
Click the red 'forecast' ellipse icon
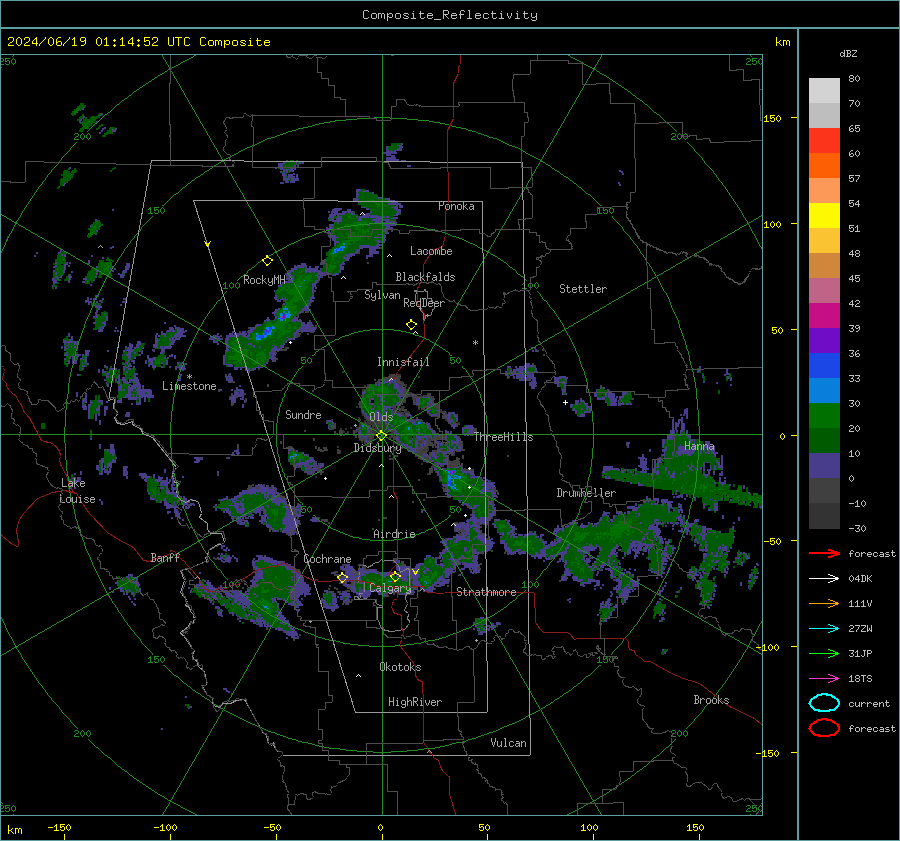click(x=824, y=728)
